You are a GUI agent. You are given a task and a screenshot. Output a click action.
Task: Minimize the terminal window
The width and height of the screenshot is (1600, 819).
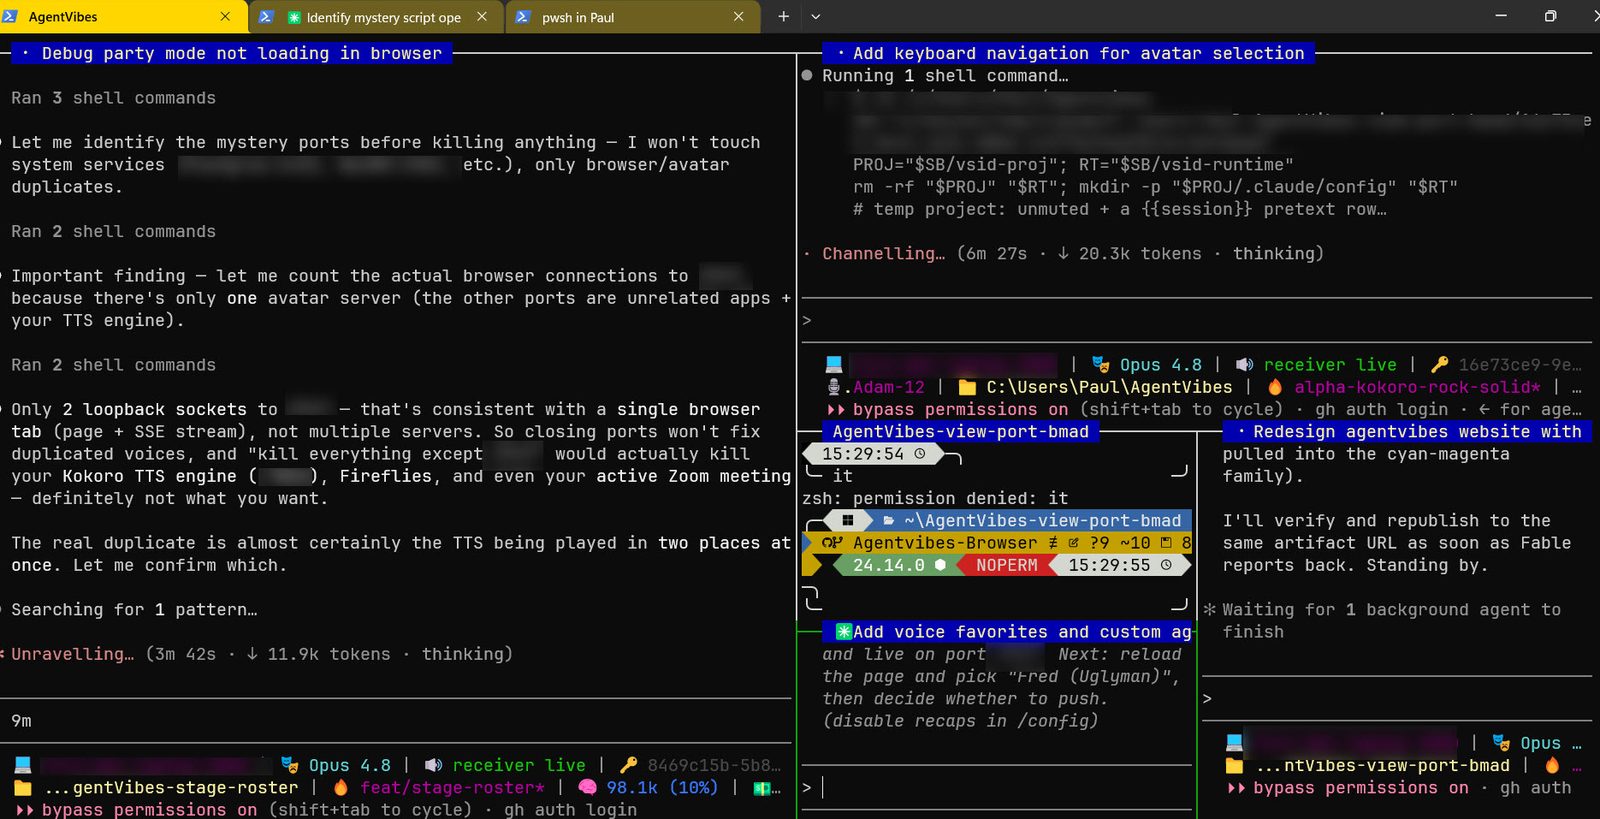(x=1501, y=16)
